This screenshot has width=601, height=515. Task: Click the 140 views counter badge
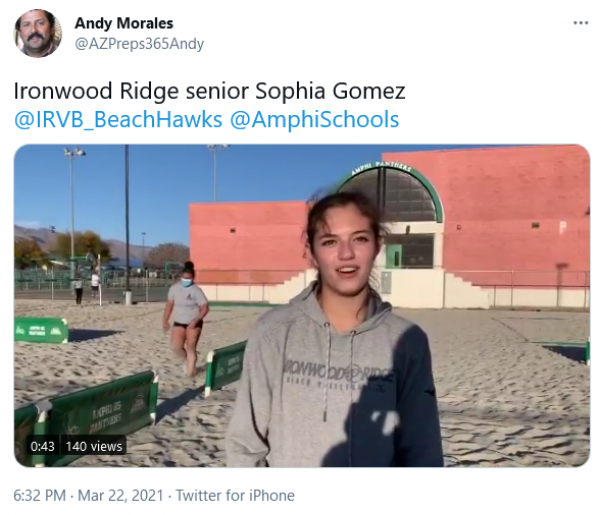tap(94, 446)
